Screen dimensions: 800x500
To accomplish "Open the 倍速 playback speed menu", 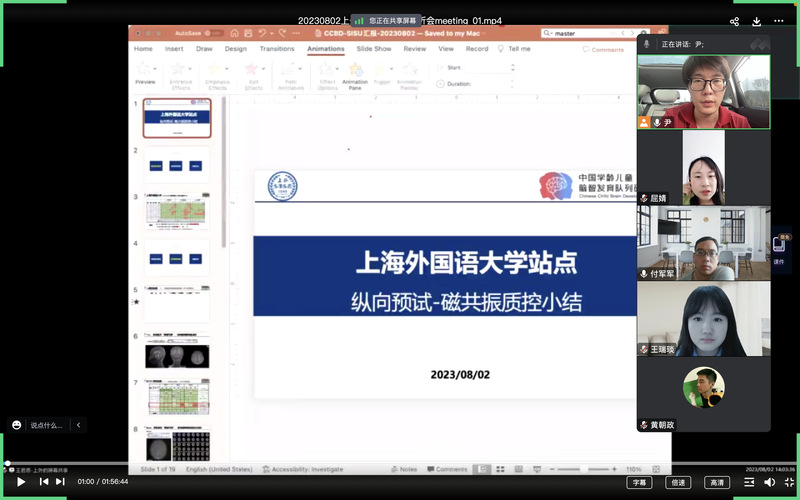I will [x=678, y=481].
